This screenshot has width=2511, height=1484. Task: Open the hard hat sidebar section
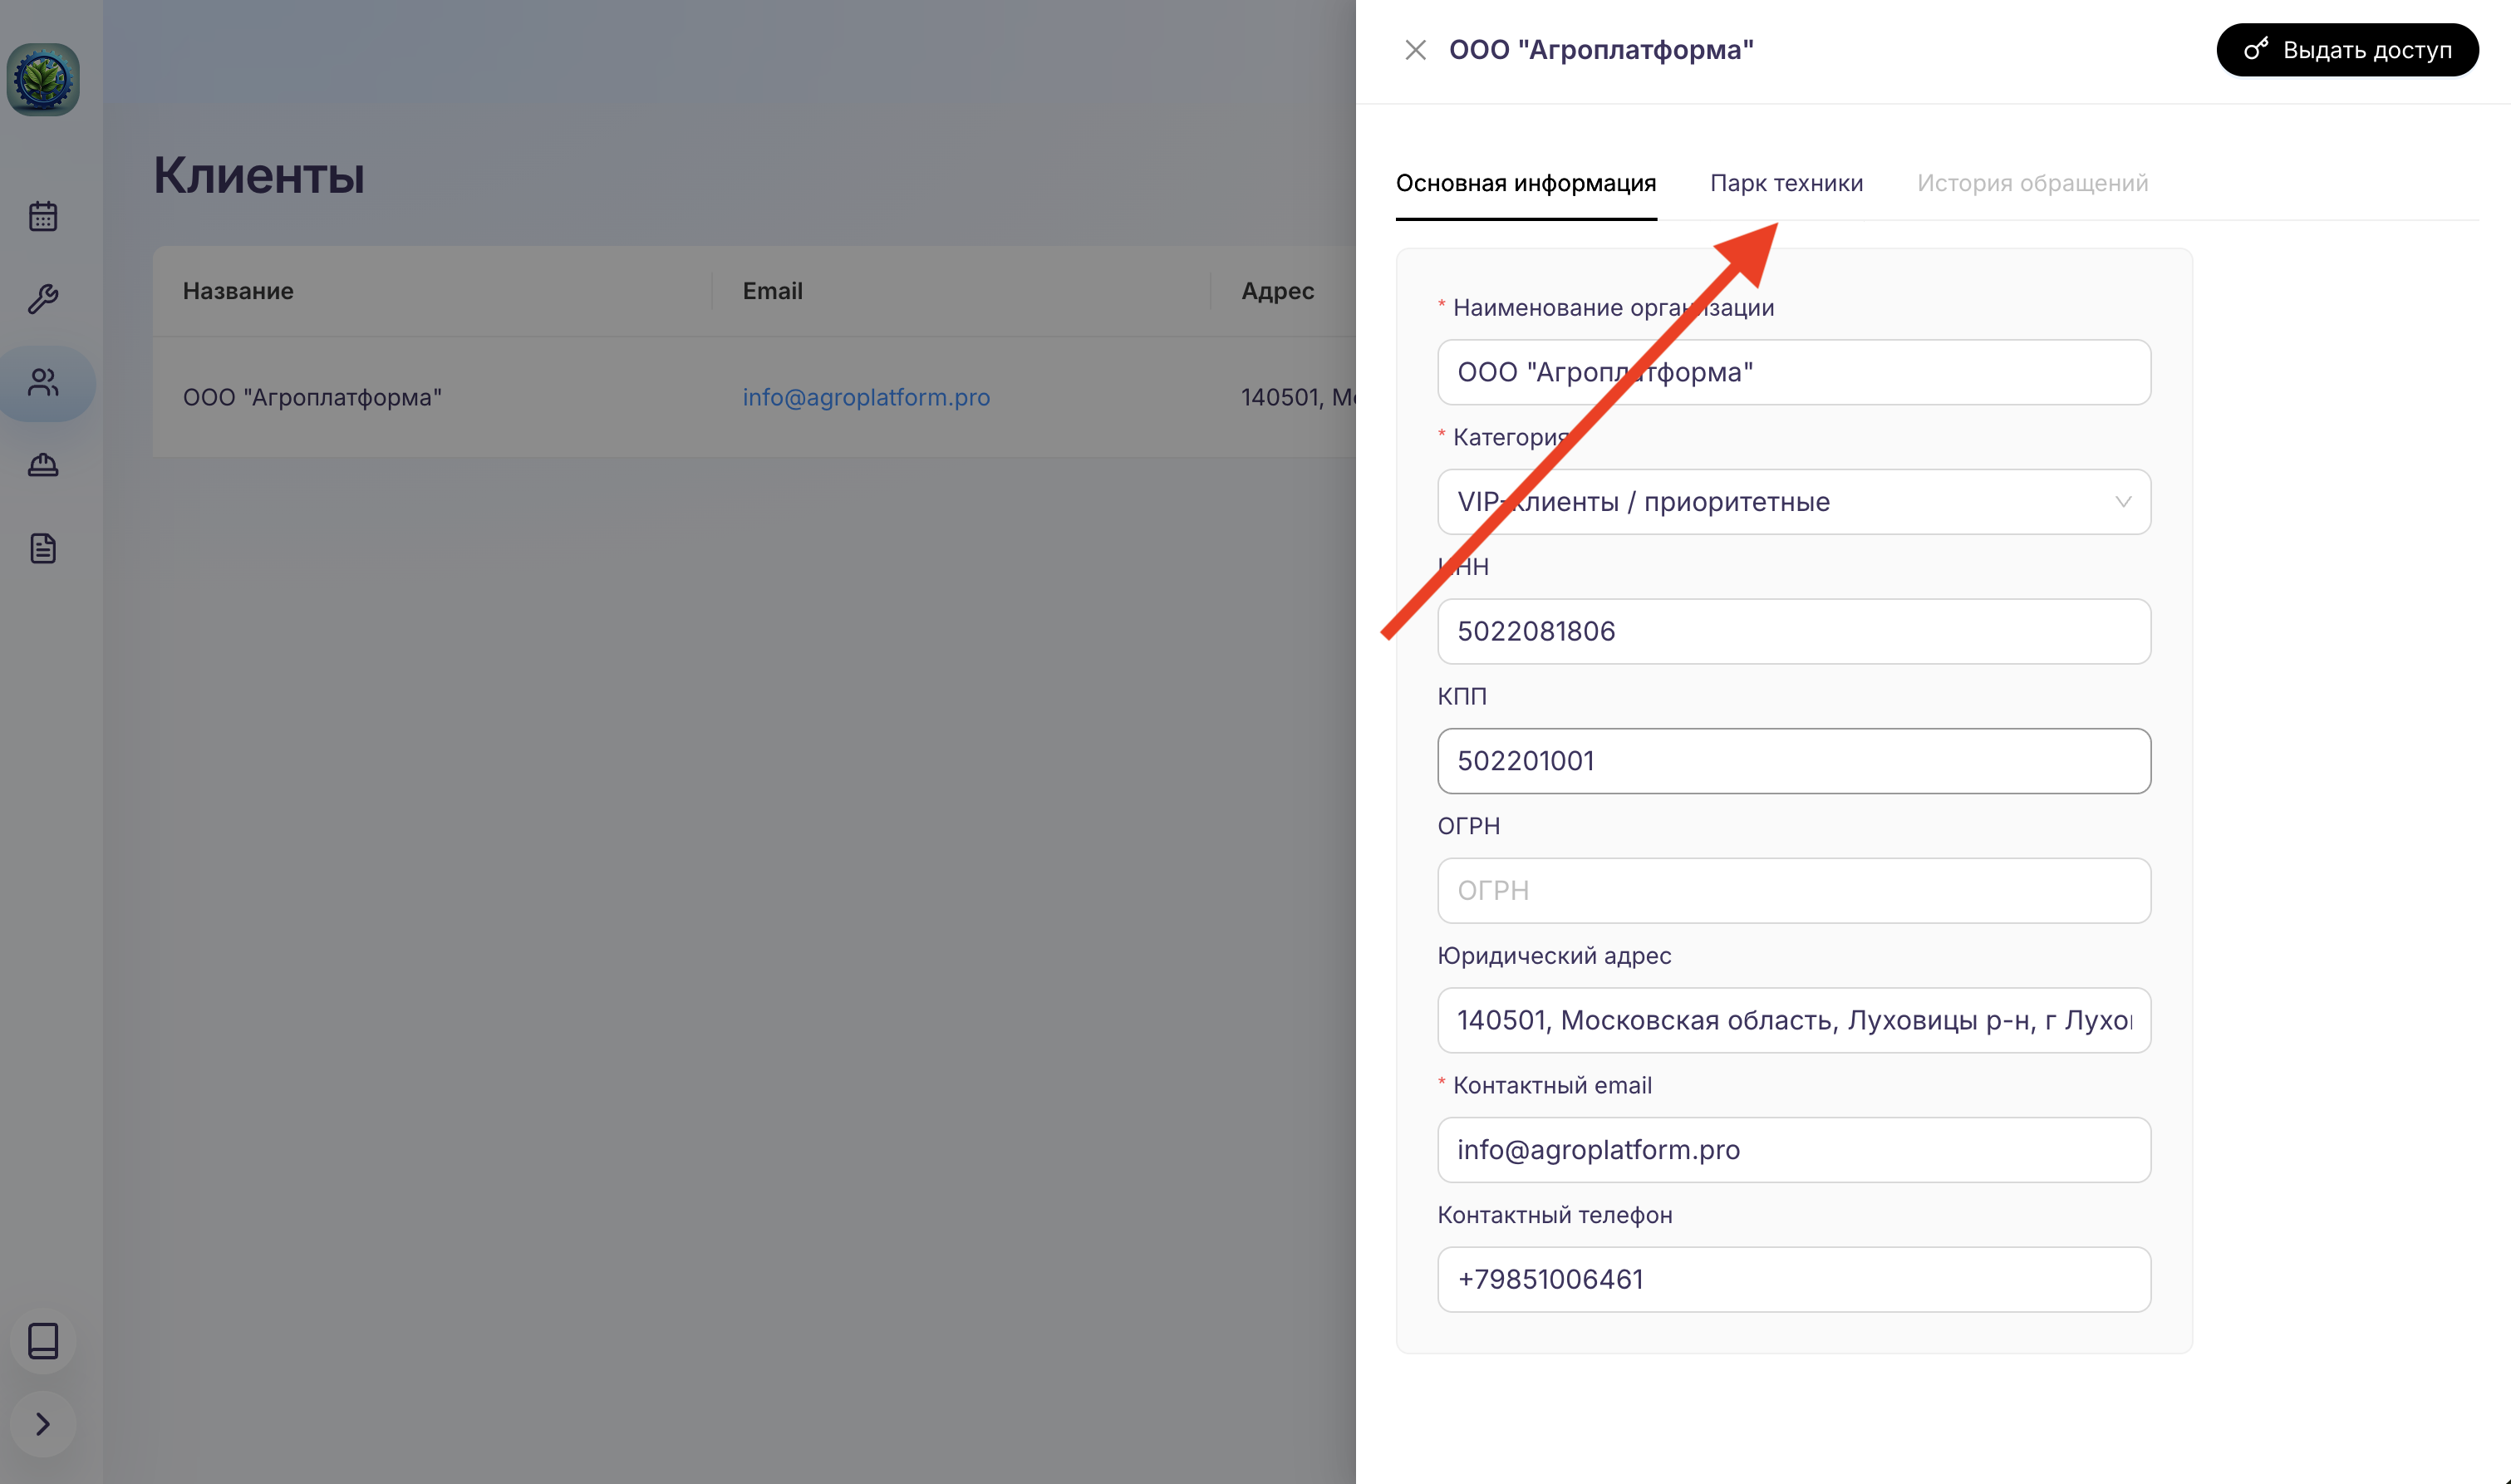coord(43,465)
